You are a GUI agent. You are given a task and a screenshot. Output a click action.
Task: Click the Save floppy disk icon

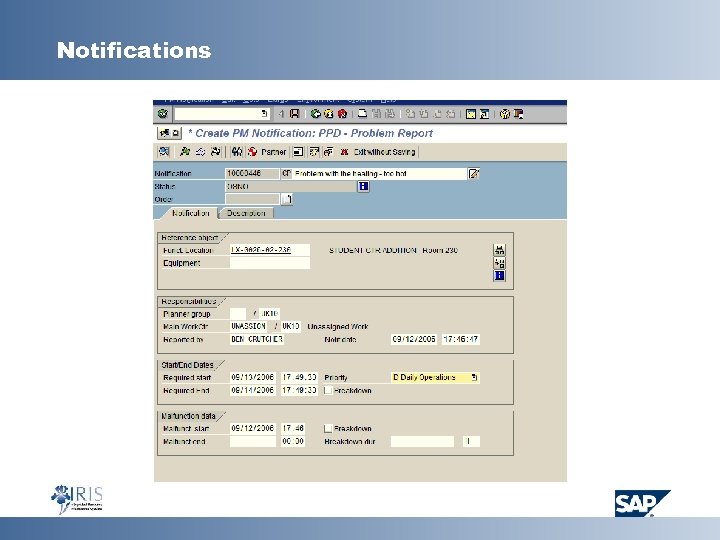pyautogui.click(x=294, y=114)
